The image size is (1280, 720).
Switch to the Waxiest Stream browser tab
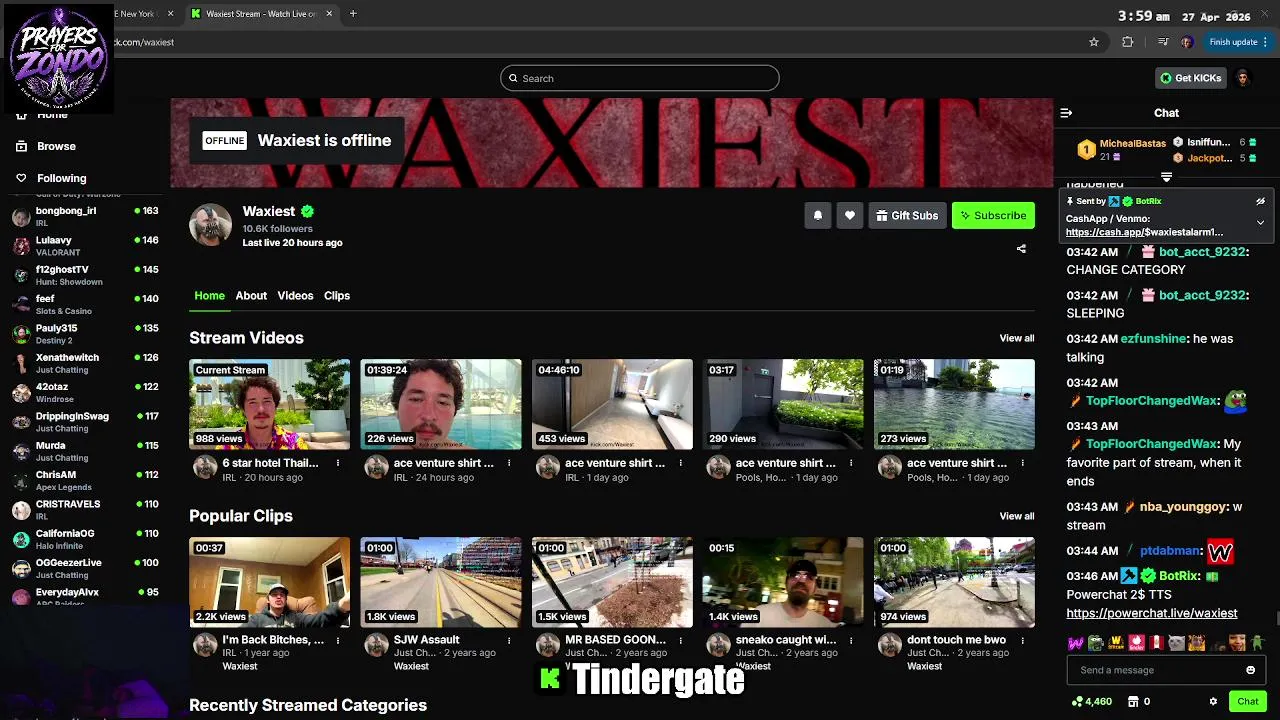point(260,14)
